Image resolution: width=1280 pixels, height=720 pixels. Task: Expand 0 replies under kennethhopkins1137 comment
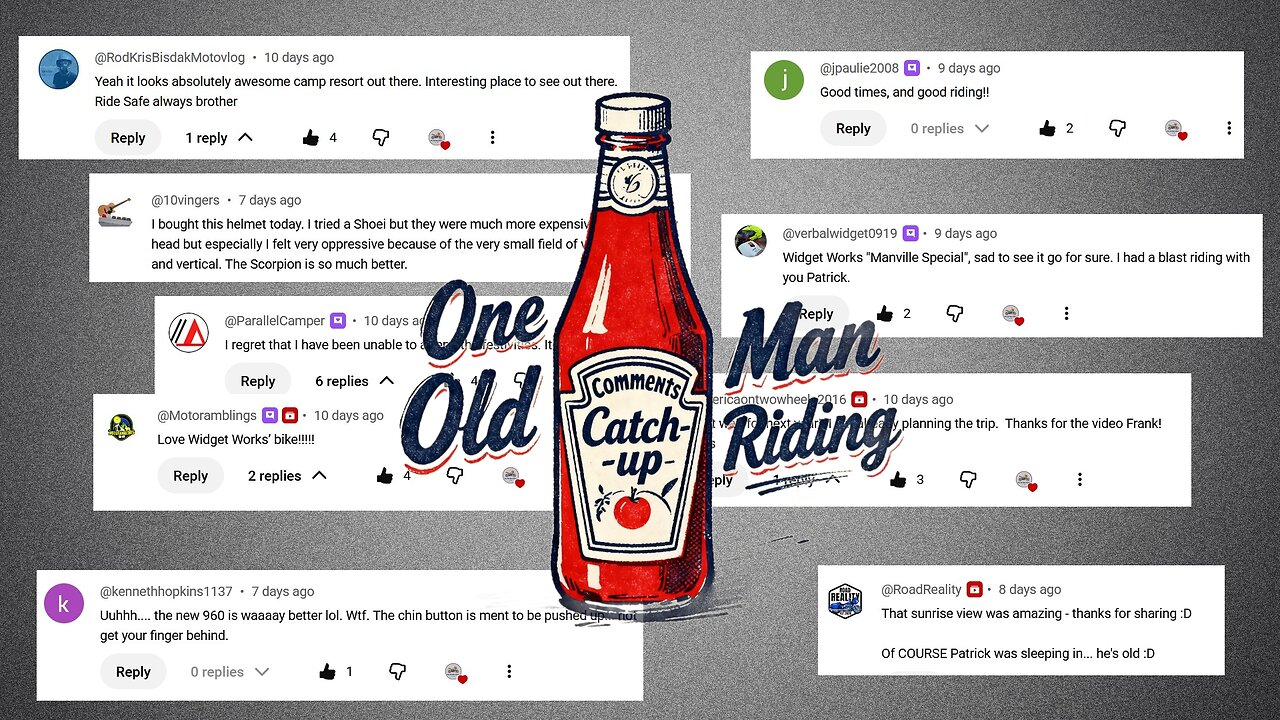(x=230, y=672)
